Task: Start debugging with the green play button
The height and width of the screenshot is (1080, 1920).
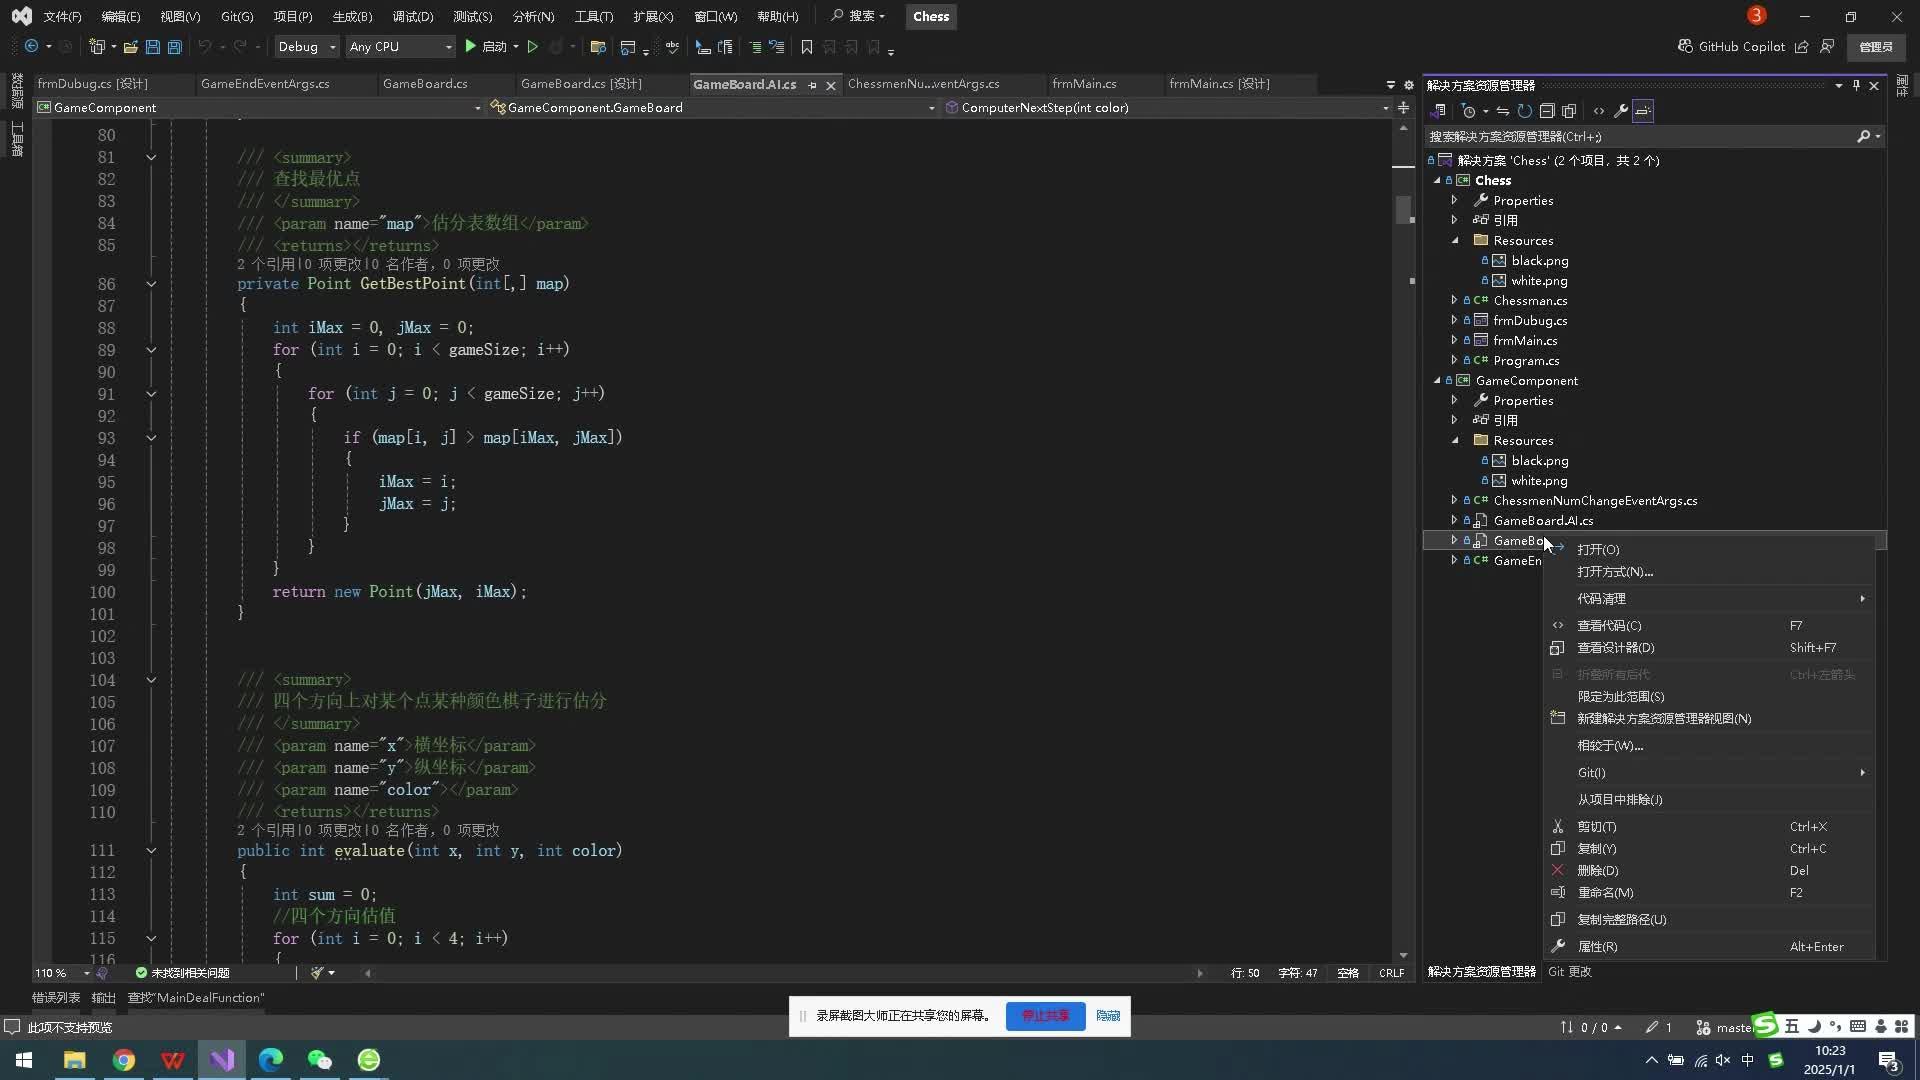Action: pyautogui.click(x=468, y=46)
